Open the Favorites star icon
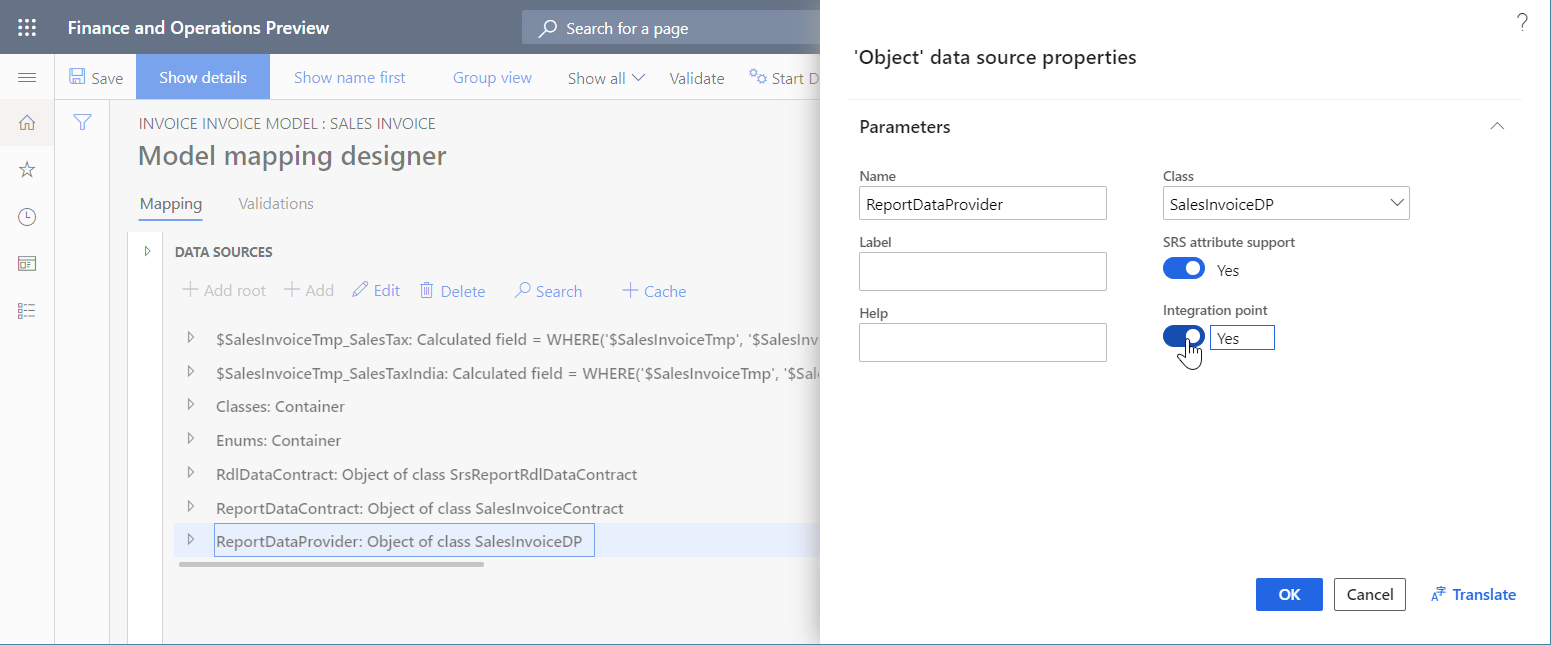This screenshot has width=1551, height=645. 26,169
